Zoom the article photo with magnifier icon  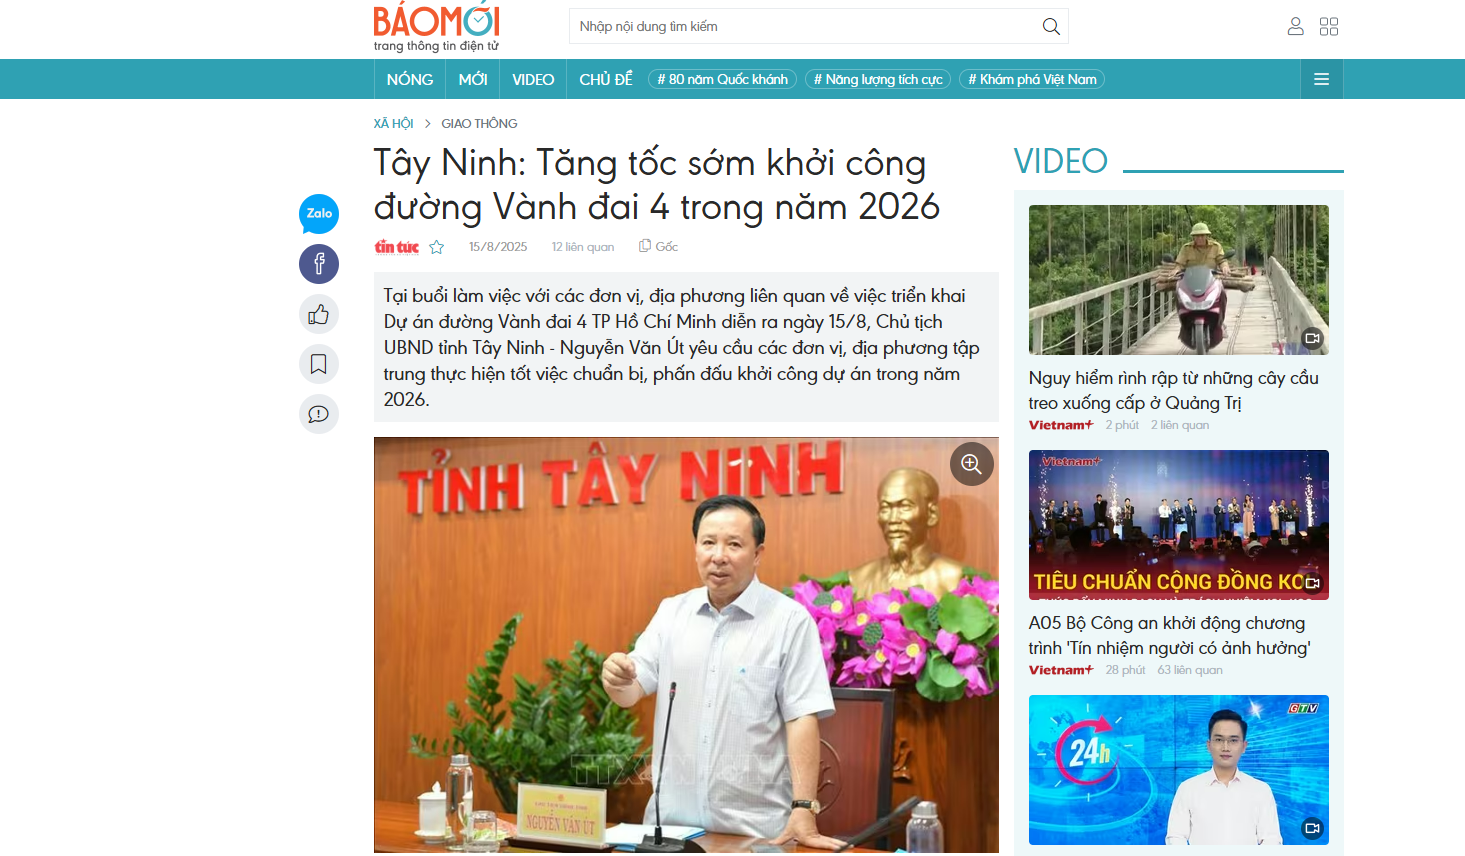coord(971,464)
